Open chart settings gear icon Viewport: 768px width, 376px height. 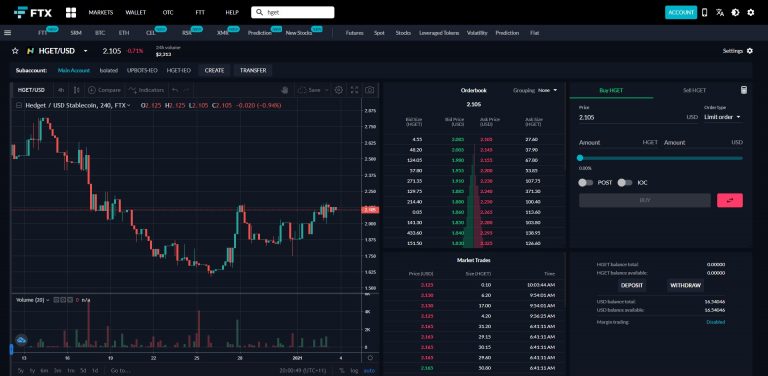click(x=338, y=90)
